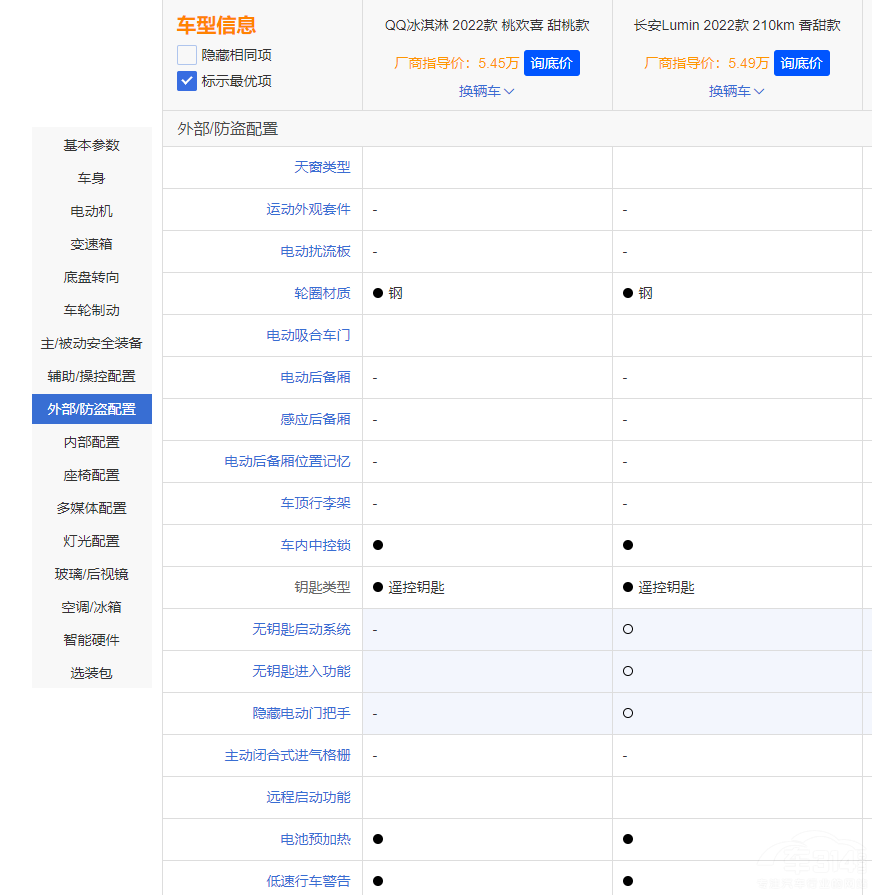
Task: Click the 钥匙类型 parameter link
Action: coord(322,587)
